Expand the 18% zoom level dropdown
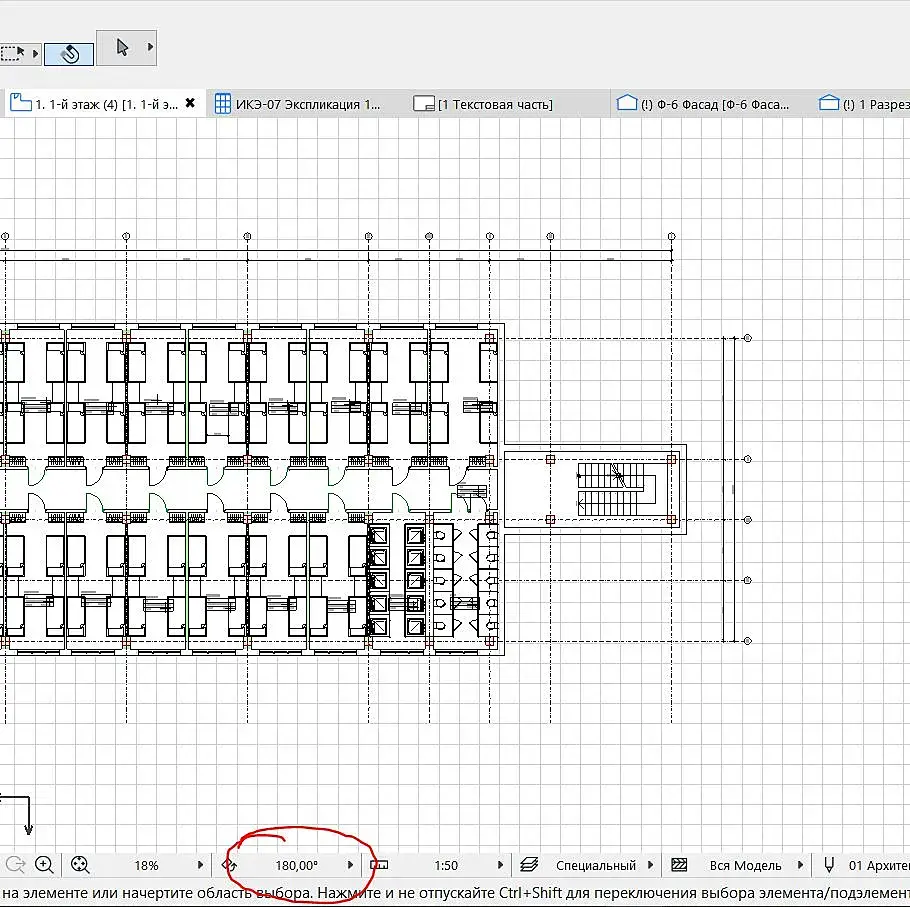This screenshot has height=907, width=910. (x=200, y=865)
